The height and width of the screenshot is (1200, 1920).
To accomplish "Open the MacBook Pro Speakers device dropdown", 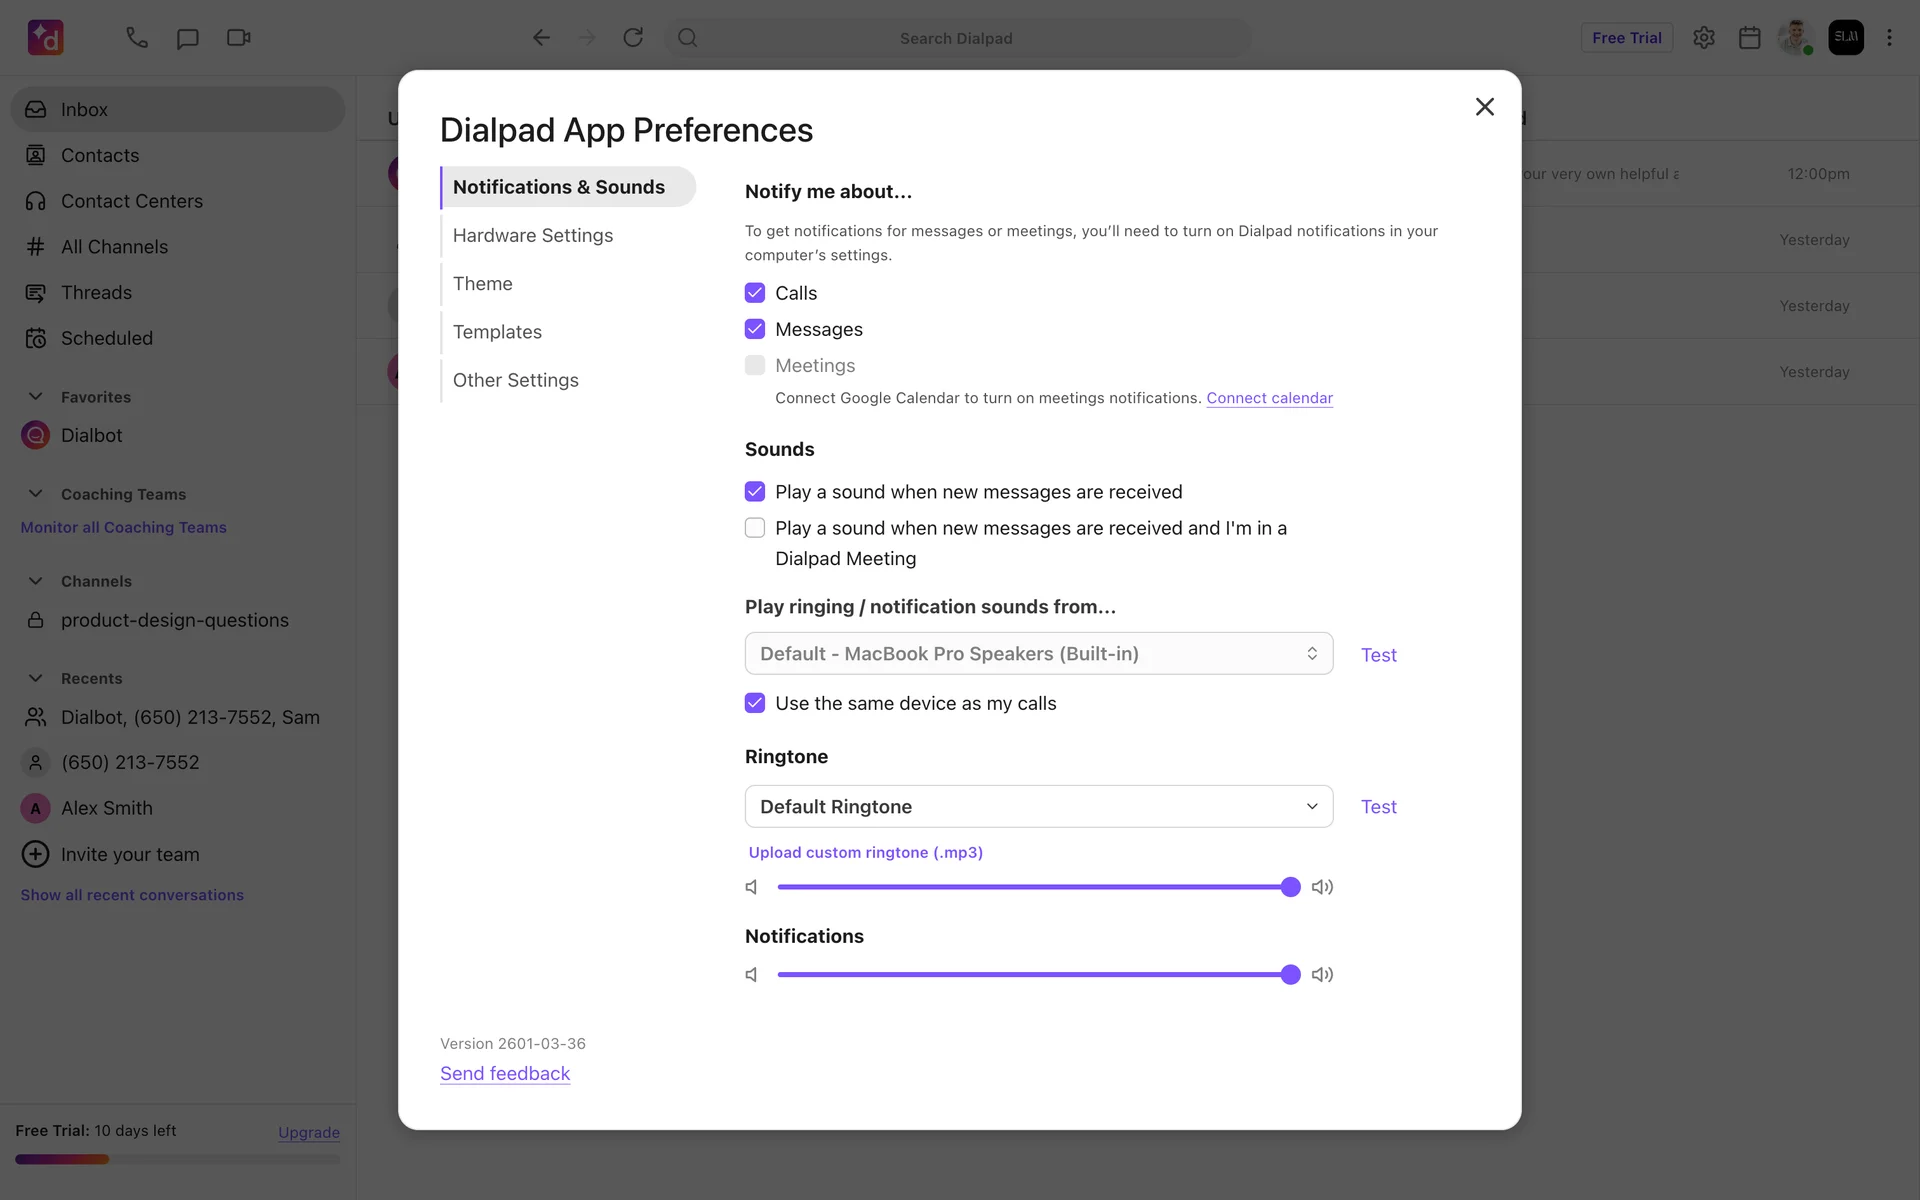I will point(1038,654).
